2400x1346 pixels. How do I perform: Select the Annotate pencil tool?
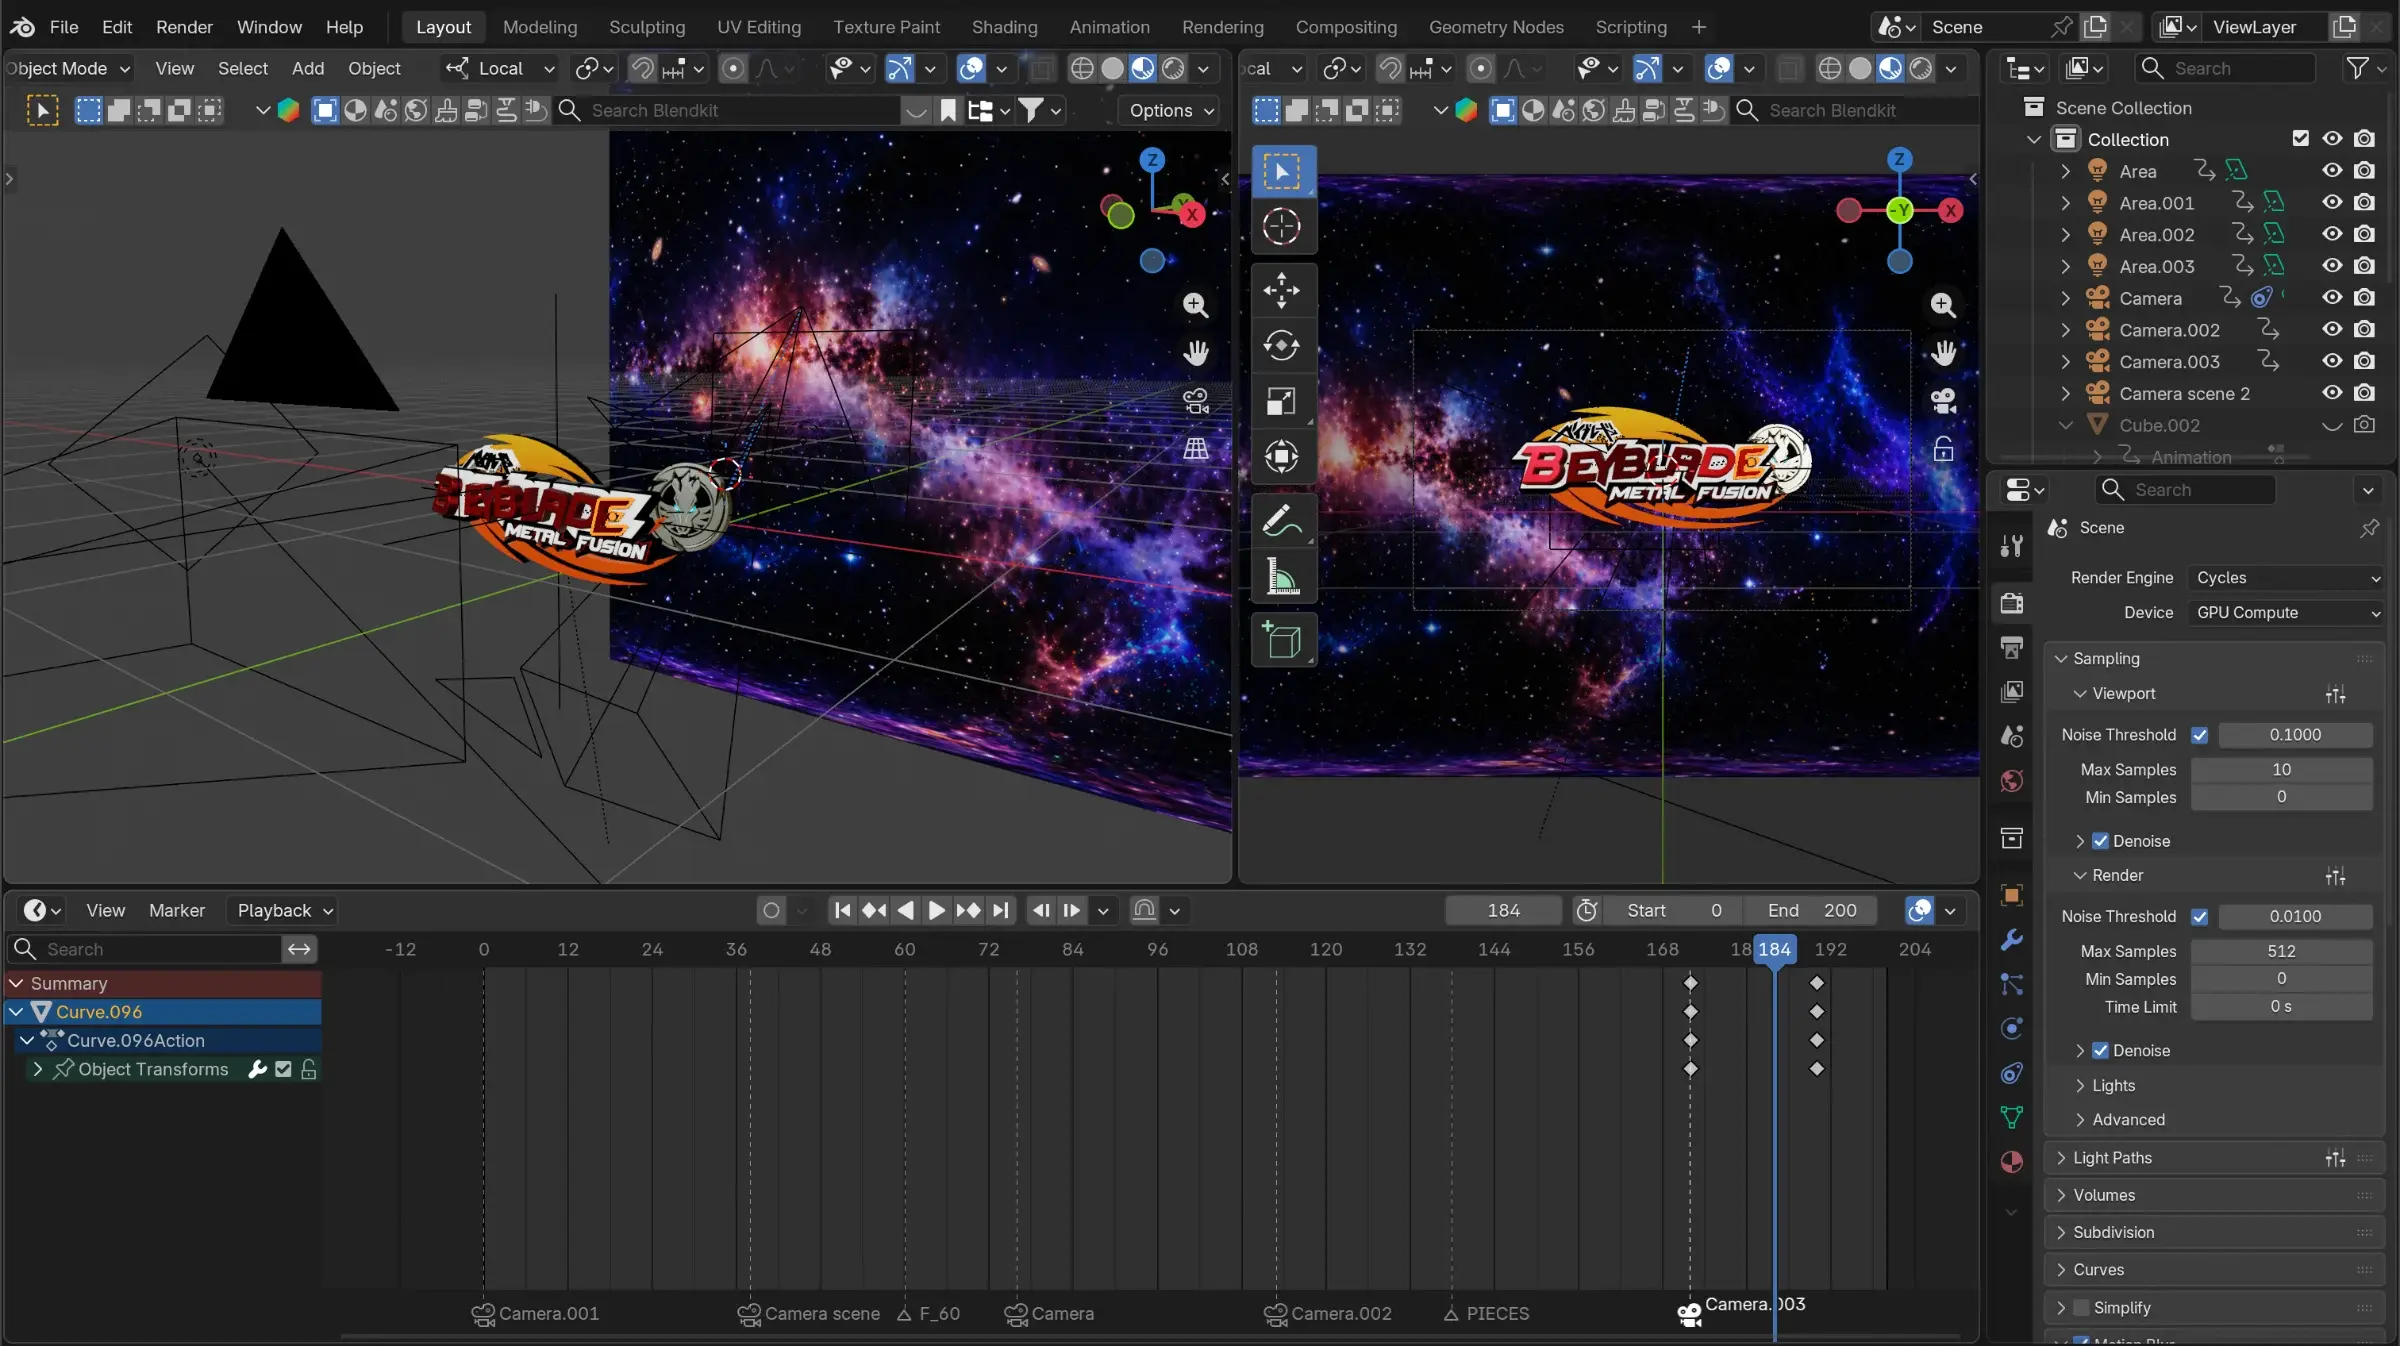(1282, 520)
